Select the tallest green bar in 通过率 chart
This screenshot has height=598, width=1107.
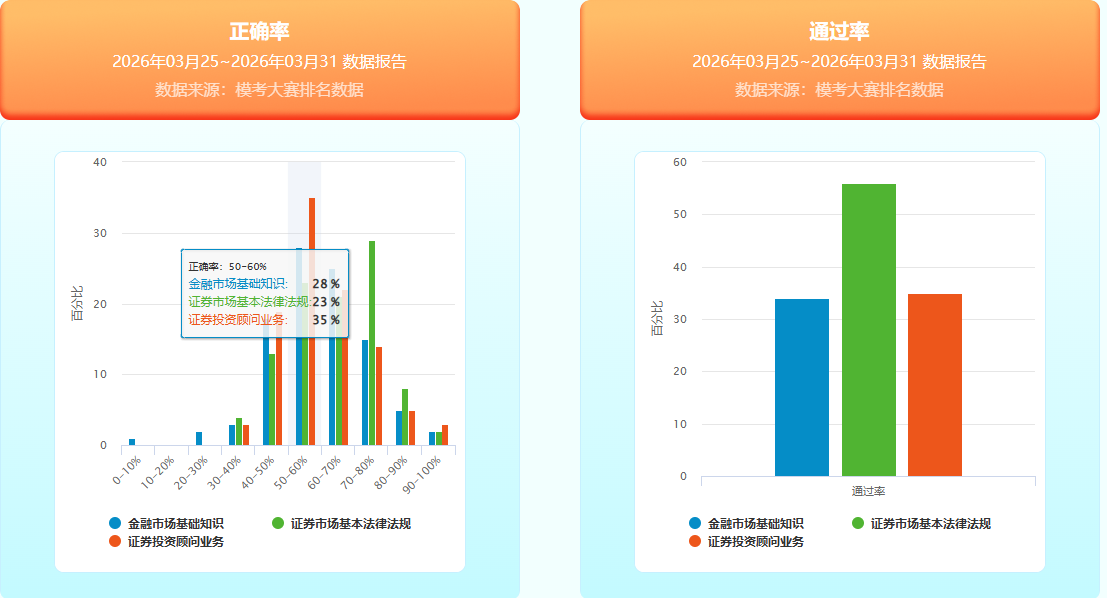coord(868,330)
